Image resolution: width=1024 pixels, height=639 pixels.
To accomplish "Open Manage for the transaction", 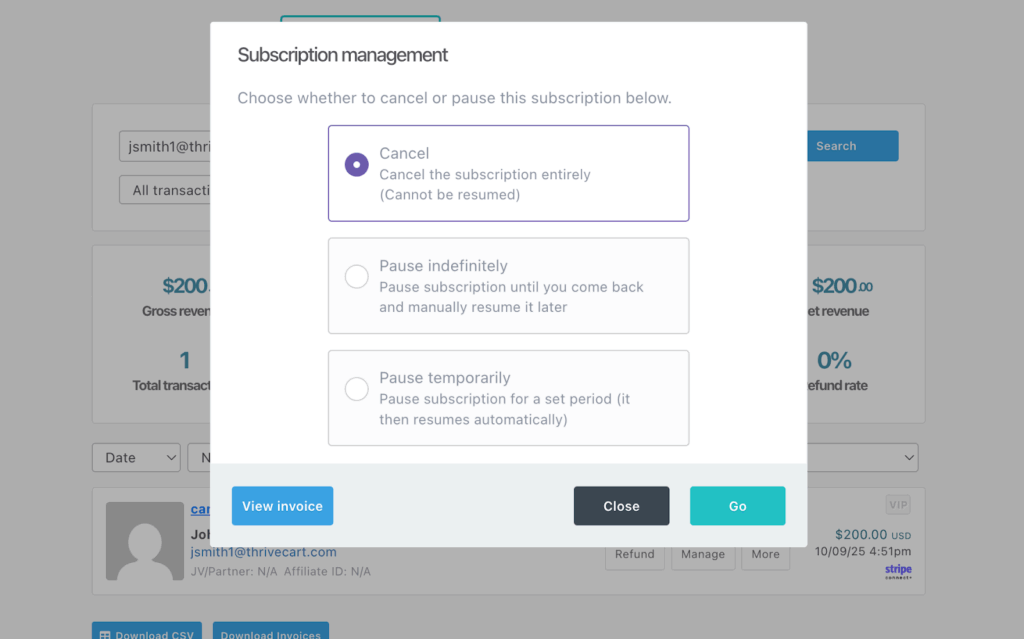I will (x=703, y=554).
